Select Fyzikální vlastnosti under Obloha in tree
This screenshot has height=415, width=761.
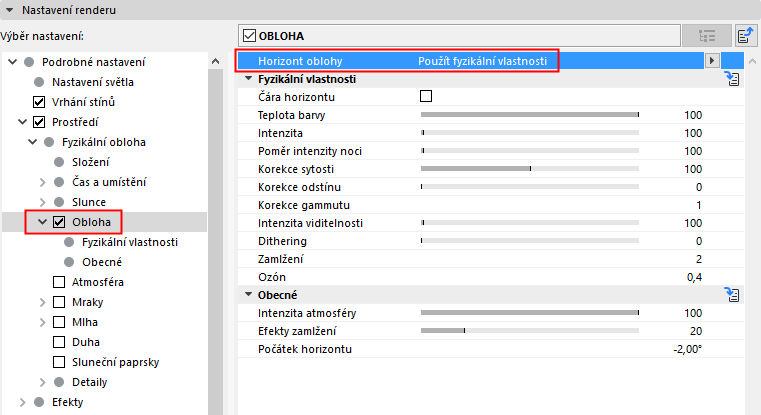[130, 242]
